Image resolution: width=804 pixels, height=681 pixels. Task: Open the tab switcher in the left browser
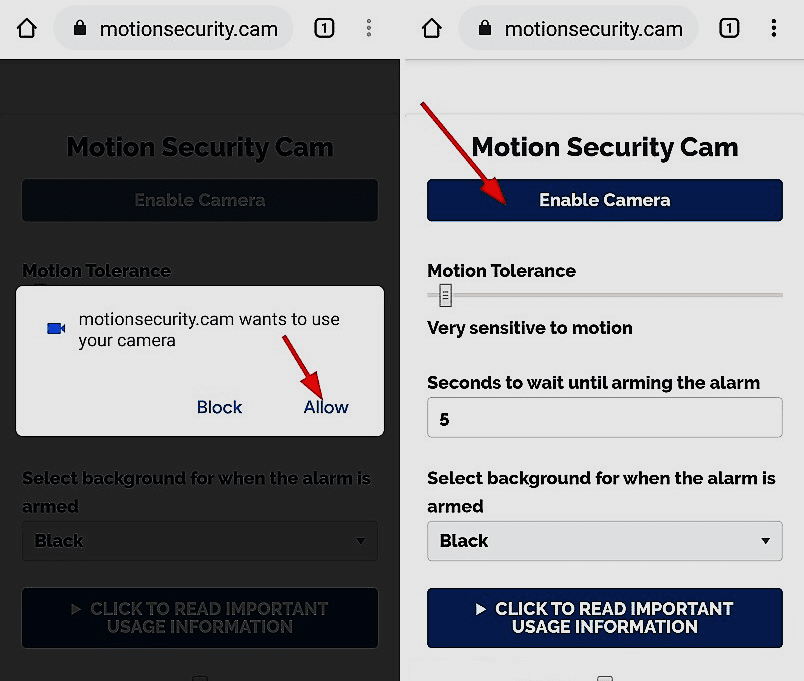pyautogui.click(x=324, y=28)
